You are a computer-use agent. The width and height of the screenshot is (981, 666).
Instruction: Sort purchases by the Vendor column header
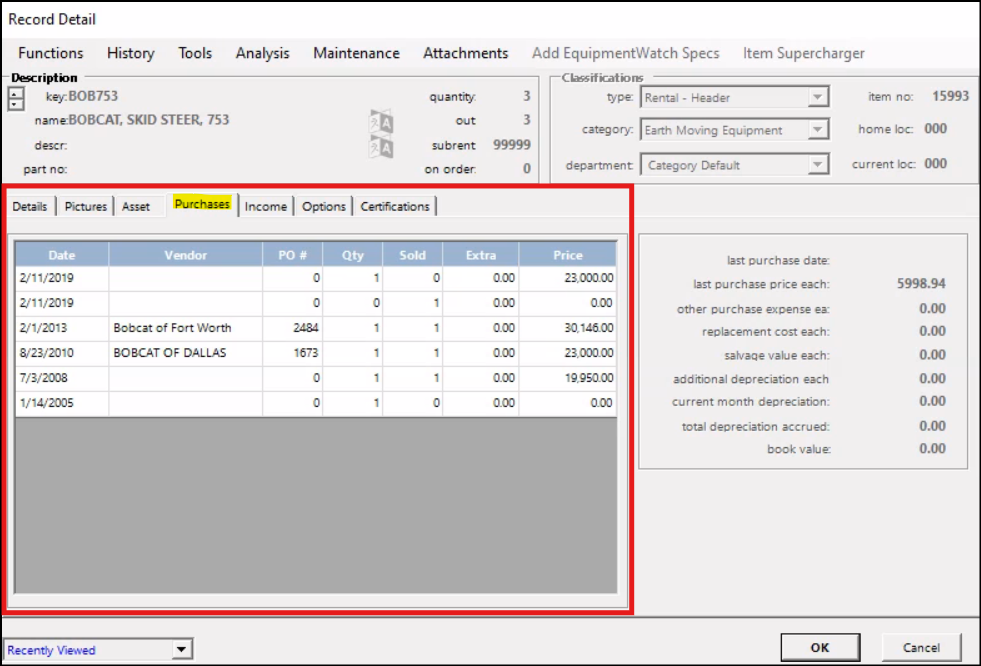point(185,255)
